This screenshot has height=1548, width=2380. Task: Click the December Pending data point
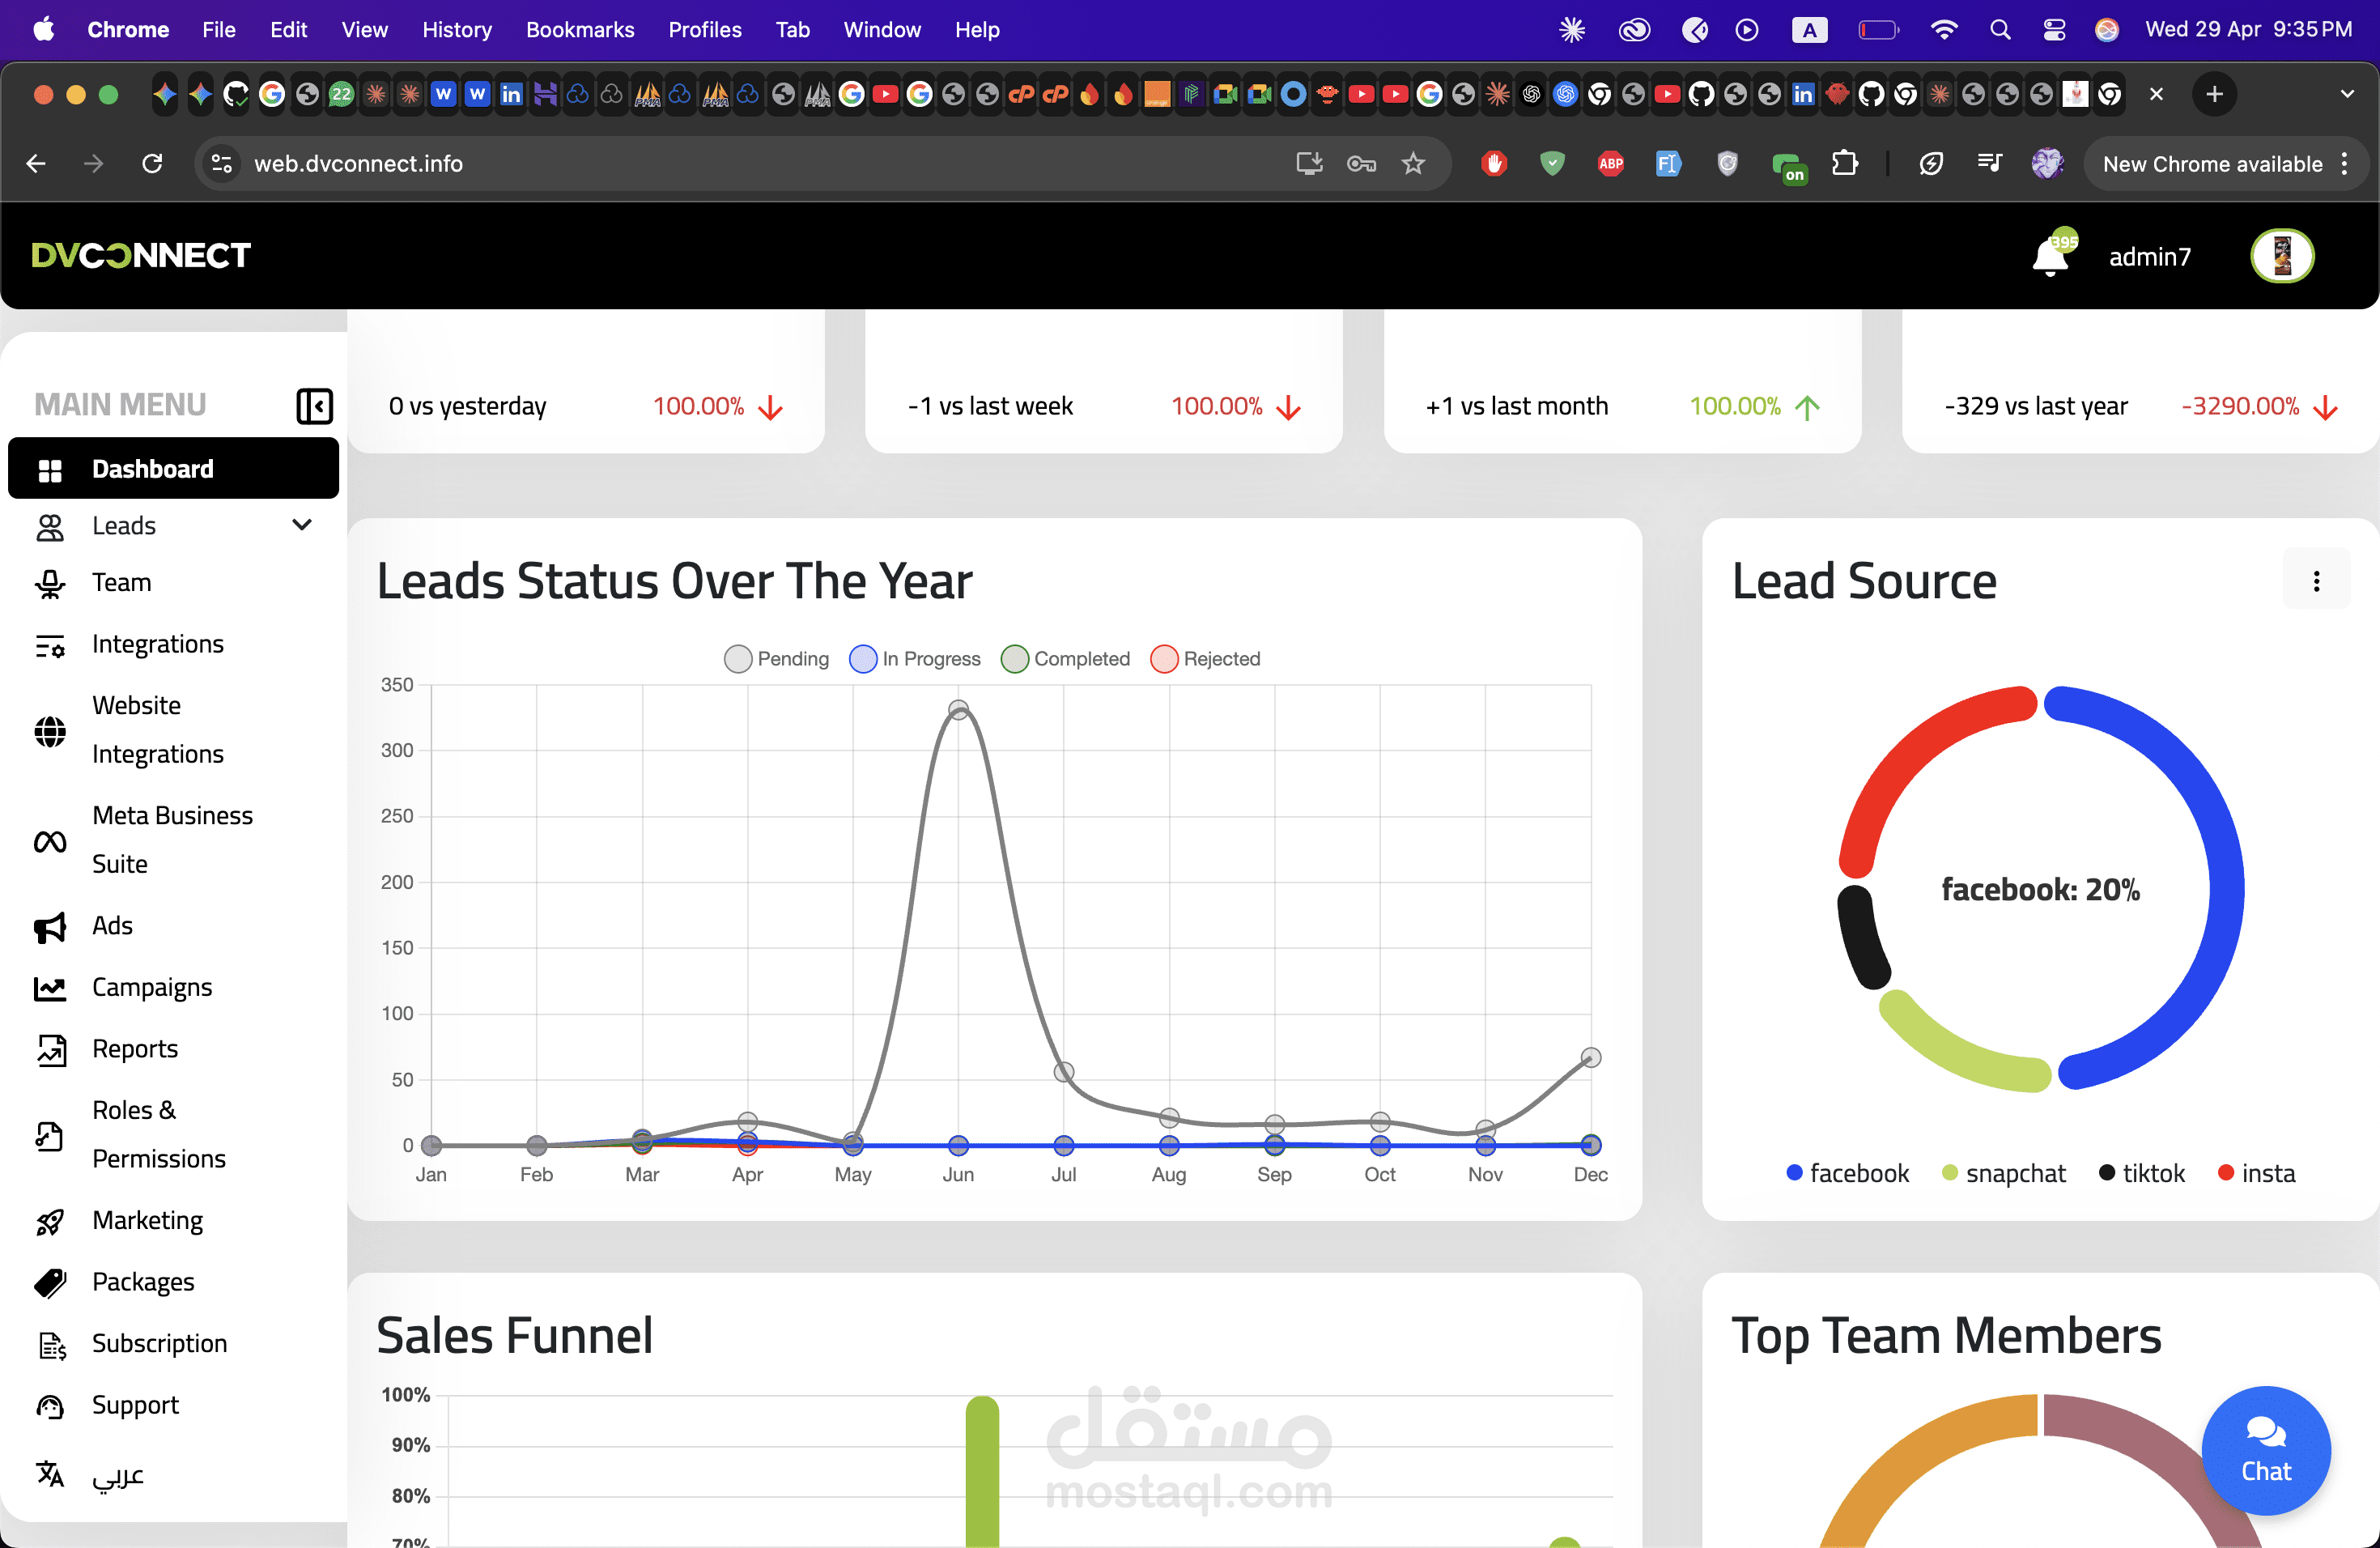pyautogui.click(x=1590, y=1057)
